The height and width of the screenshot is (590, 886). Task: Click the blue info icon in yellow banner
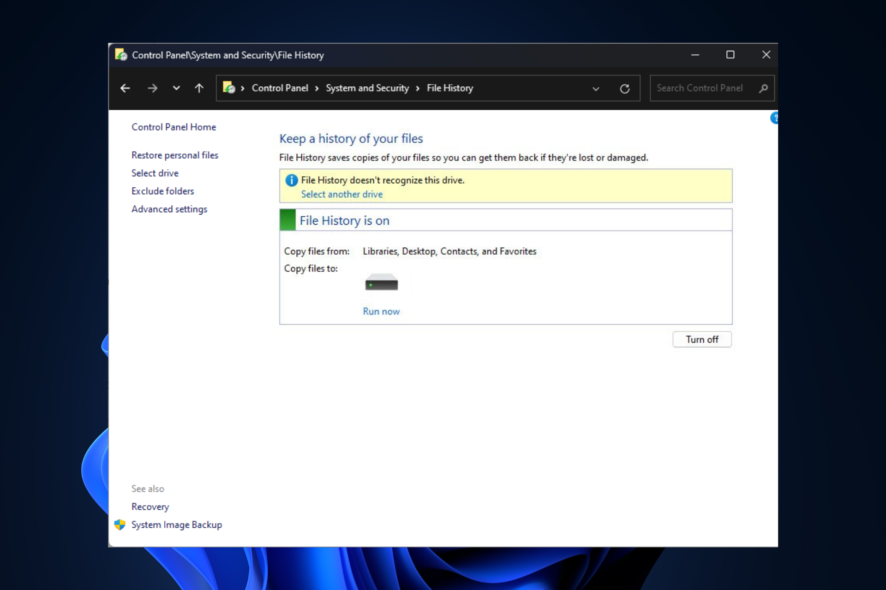pos(292,180)
